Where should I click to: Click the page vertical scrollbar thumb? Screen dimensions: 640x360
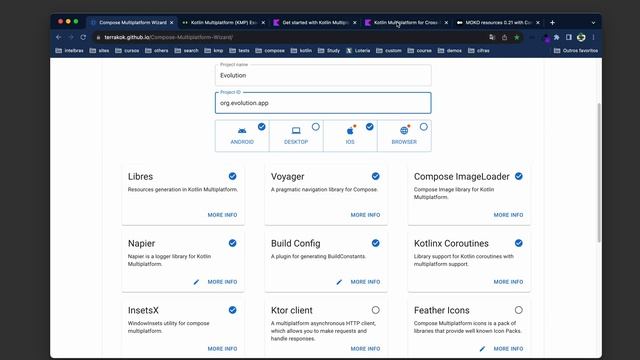coord(599,173)
